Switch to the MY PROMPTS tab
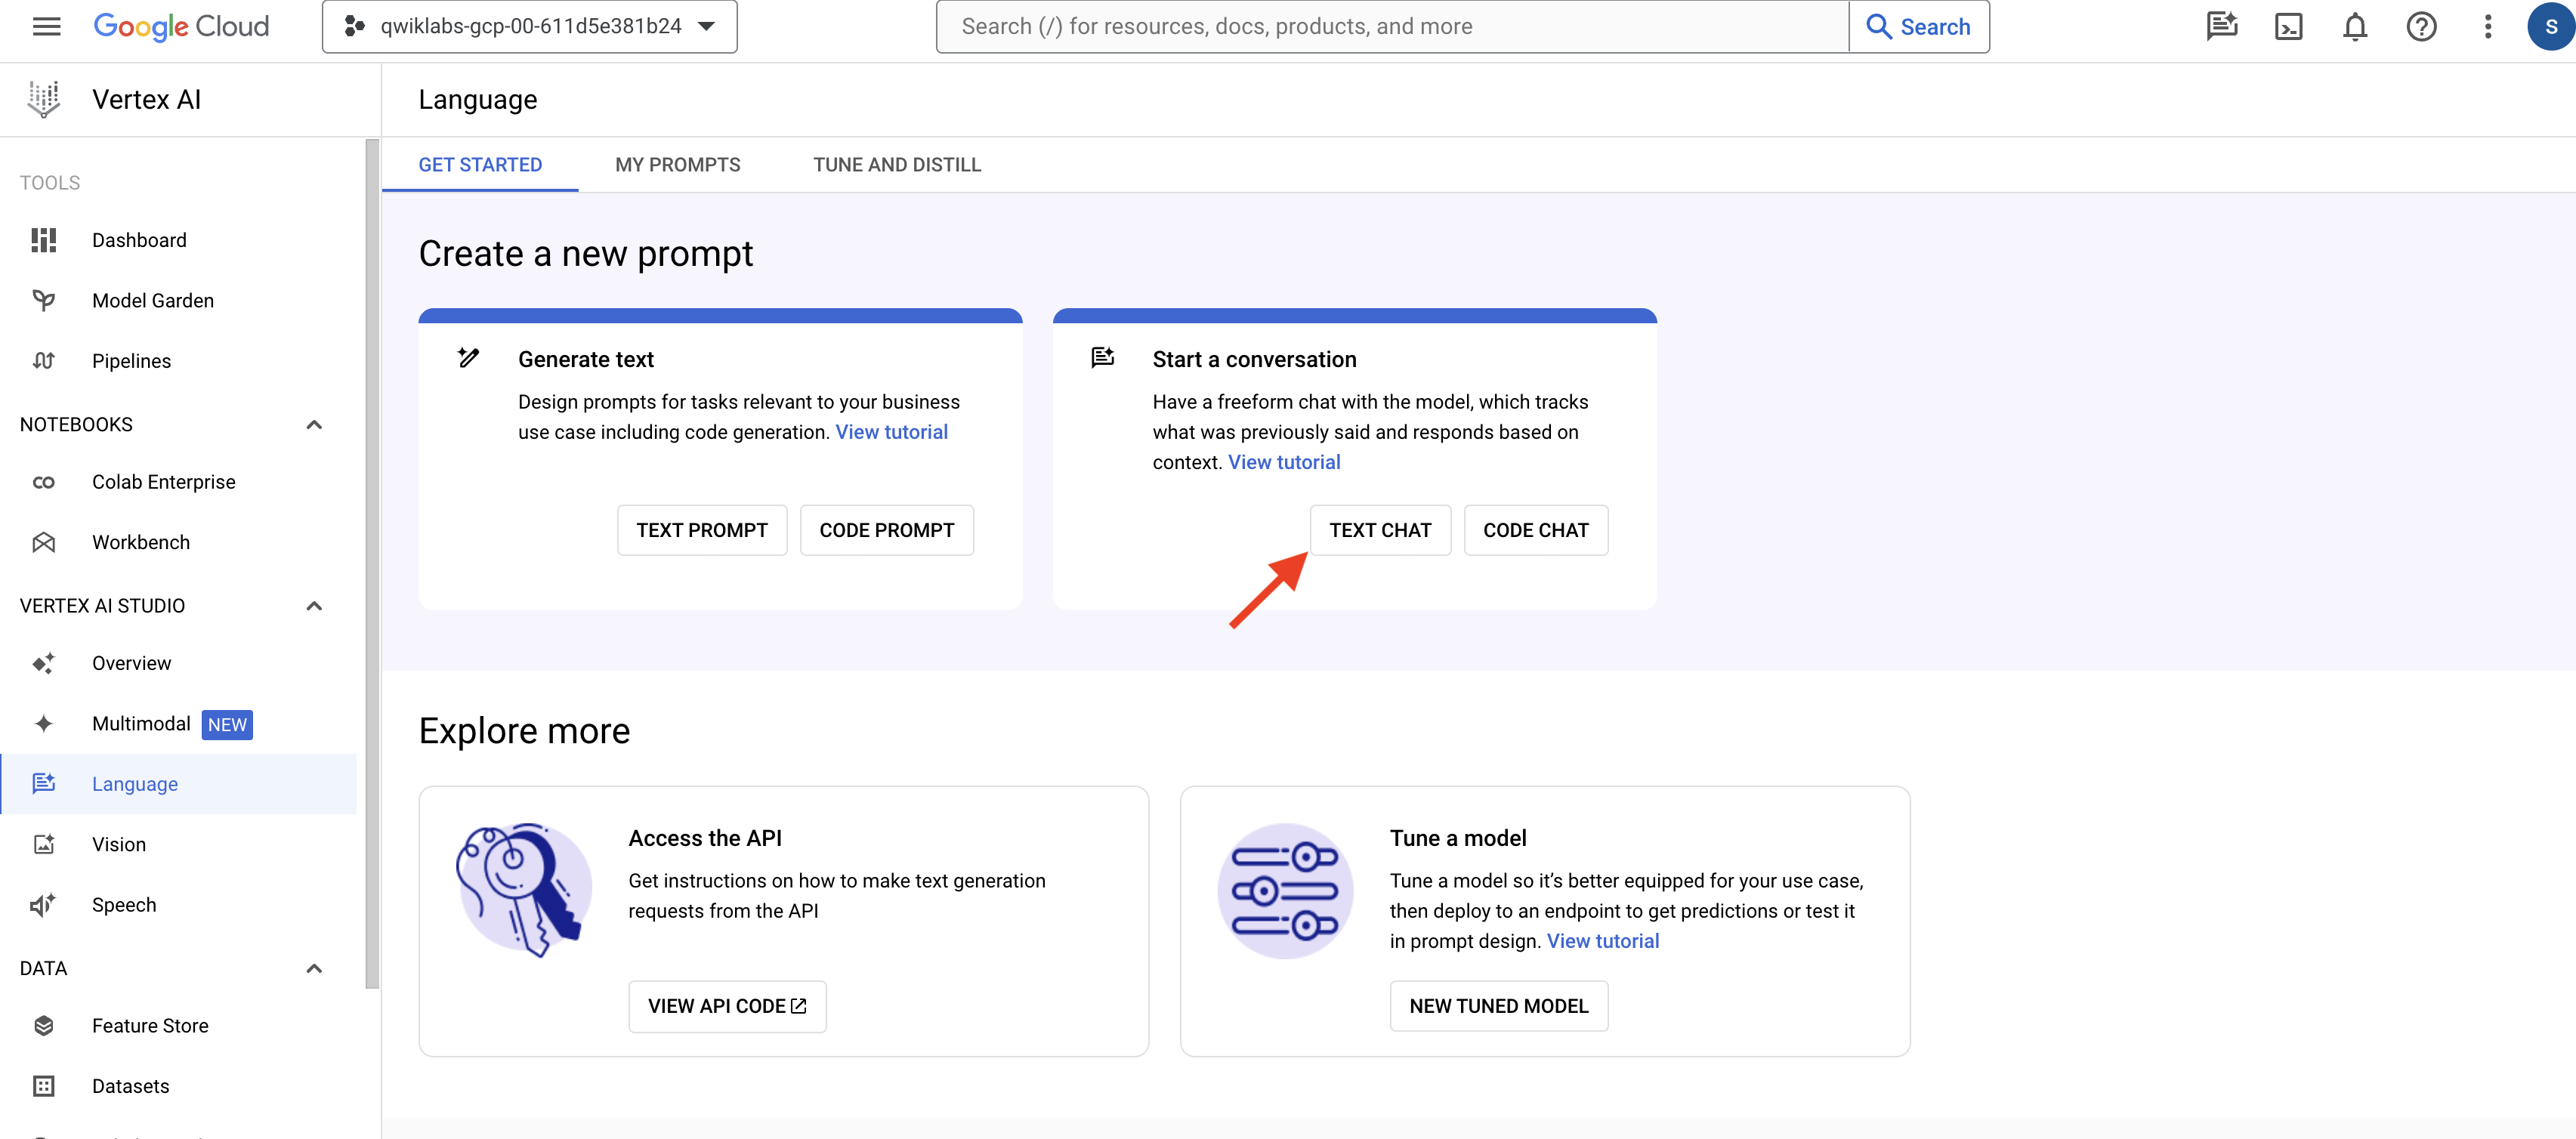Viewport: 2576px width, 1139px height. coord(678,162)
